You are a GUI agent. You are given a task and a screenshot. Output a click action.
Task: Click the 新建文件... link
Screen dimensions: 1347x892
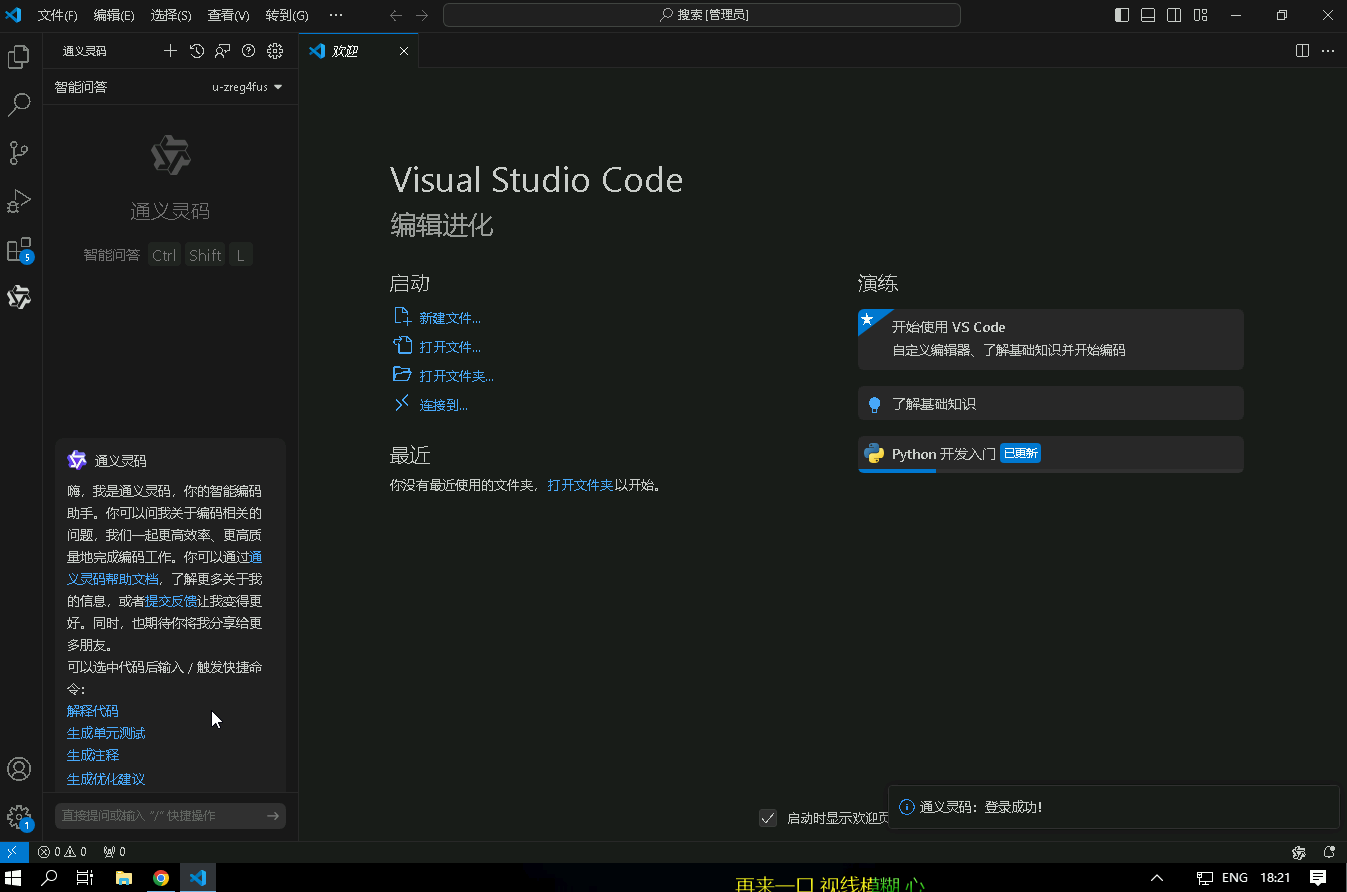point(450,318)
